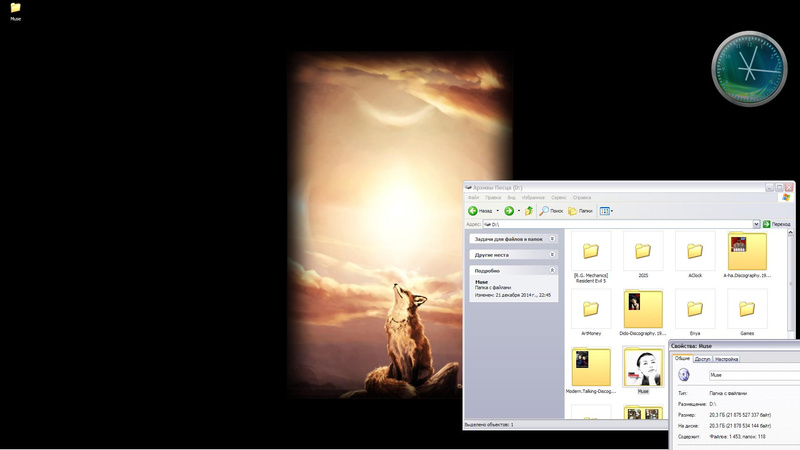Open the Views icon in toolbar
This screenshot has width=800, height=450.
coord(605,211)
